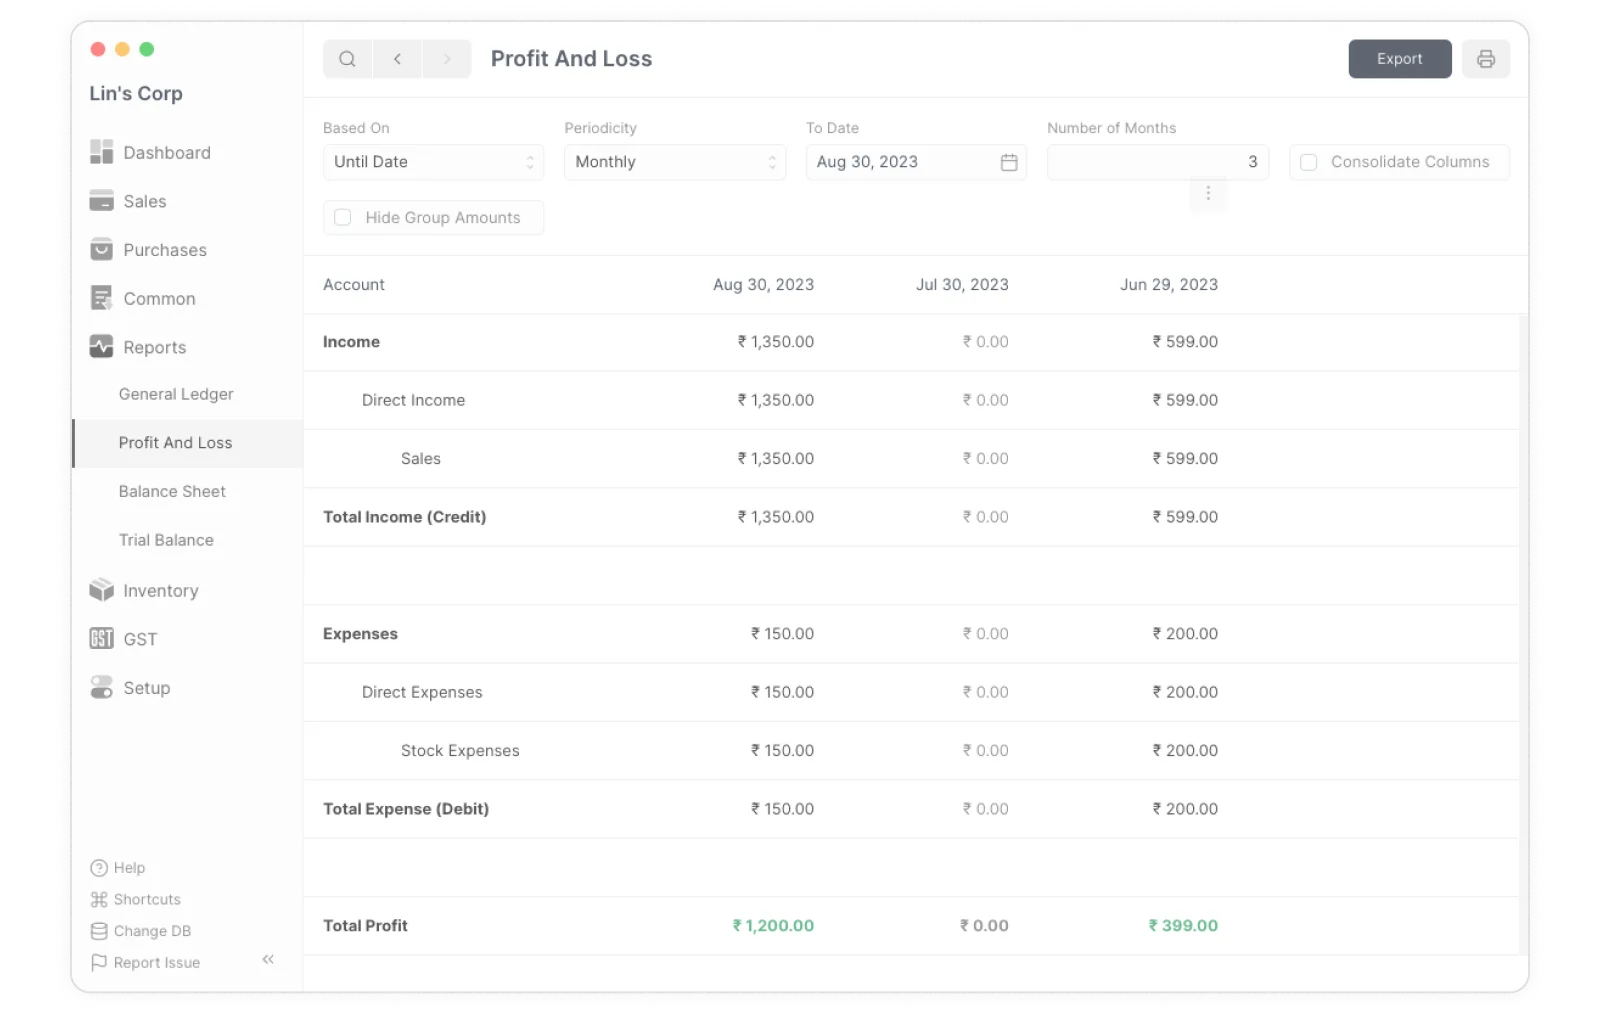Open the GST section icon
1600x1014 pixels.
[101, 639]
